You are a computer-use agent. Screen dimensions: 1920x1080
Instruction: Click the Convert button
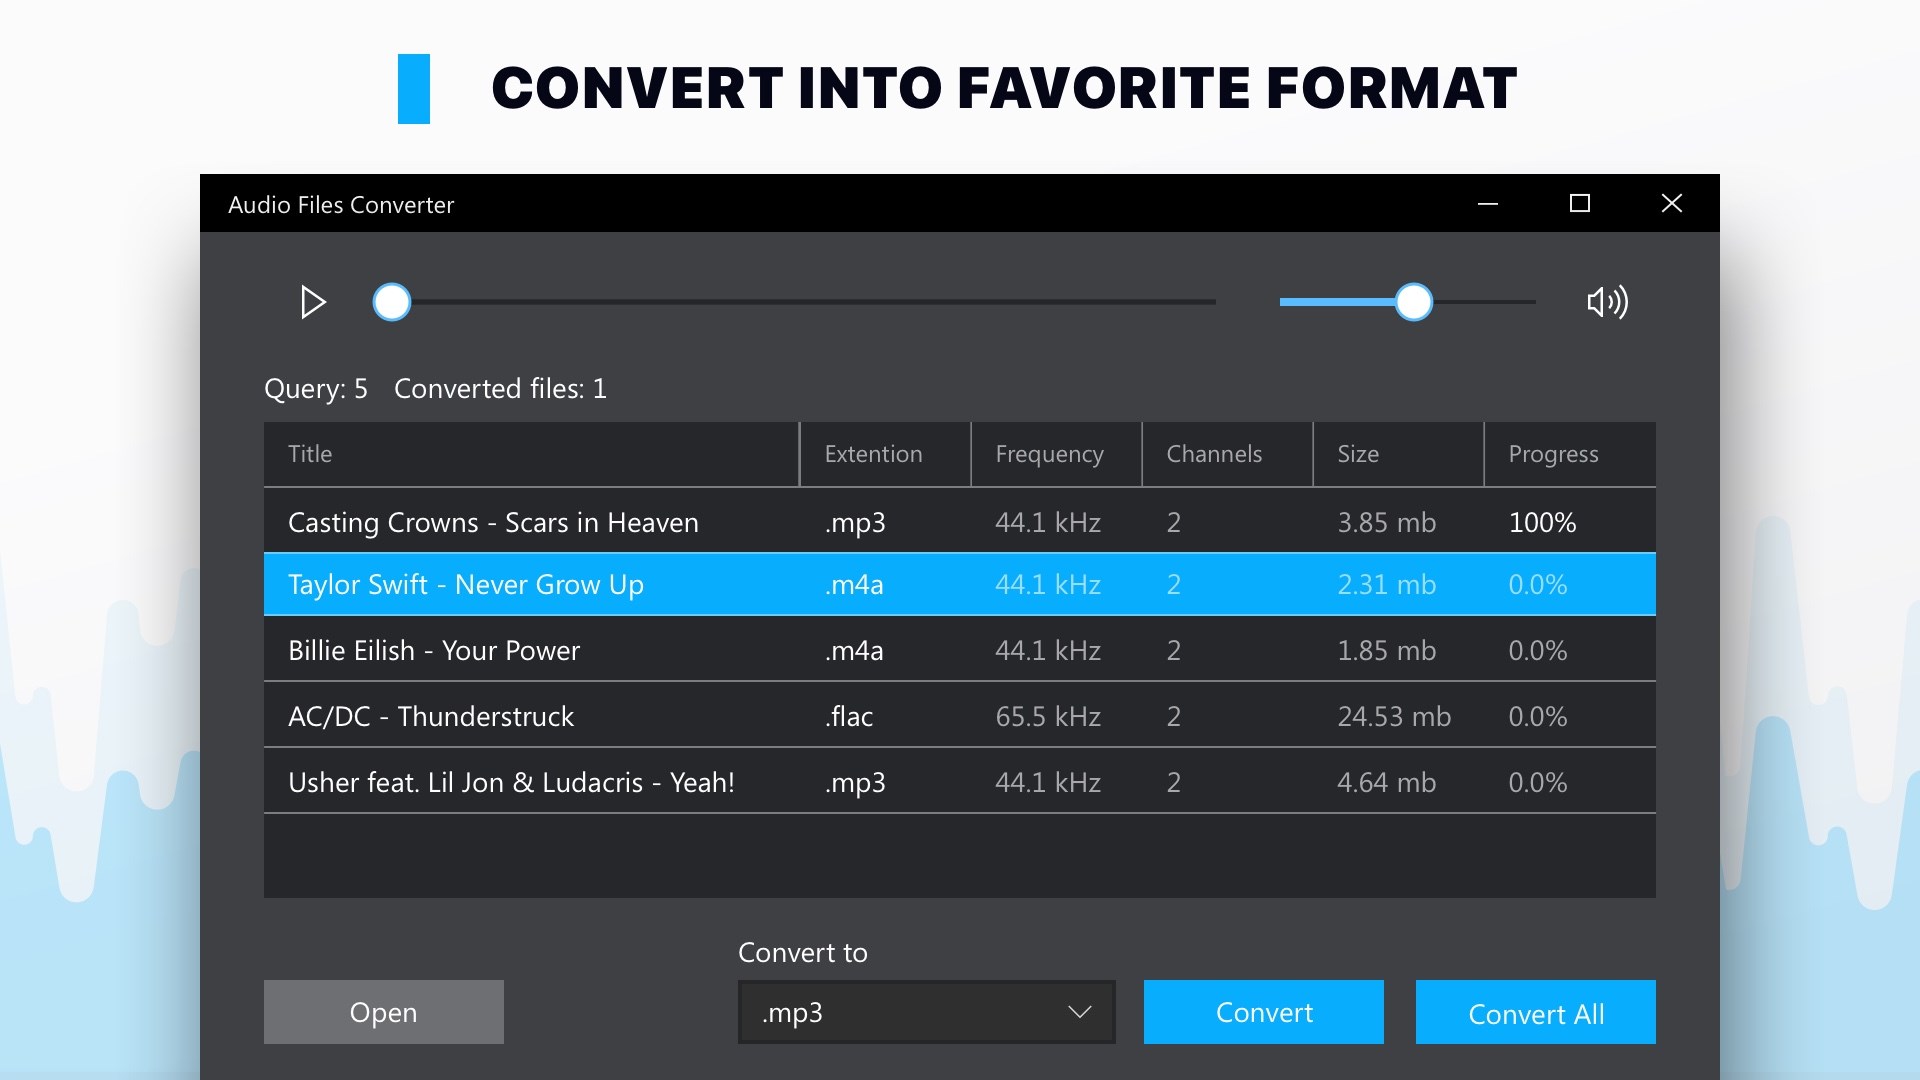point(1263,1012)
